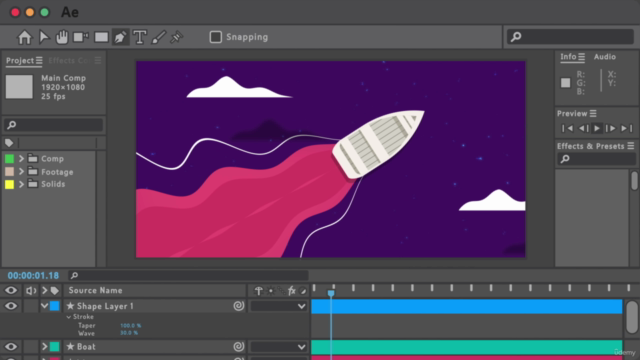Click the timeline playhead marker
The height and width of the screenshot is (360, 640).
(x=331, y=293)
